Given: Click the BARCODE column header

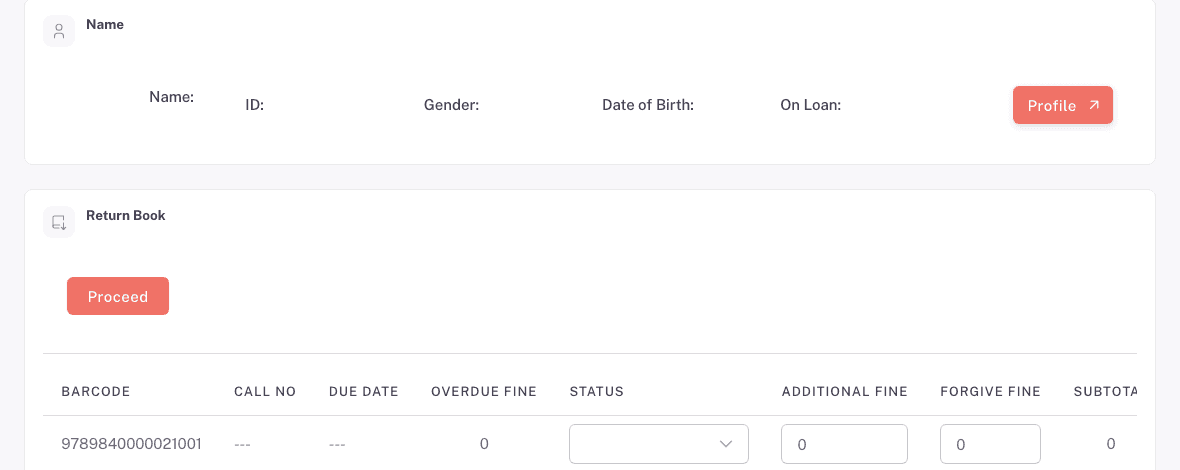Looking at the screenshot, I should (x=96, y=391).
